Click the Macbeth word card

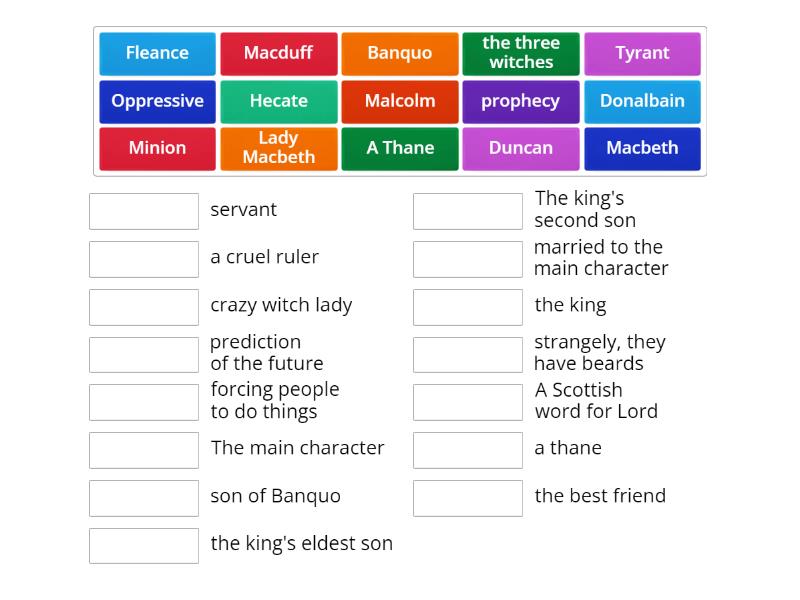(x=643, y=148)
